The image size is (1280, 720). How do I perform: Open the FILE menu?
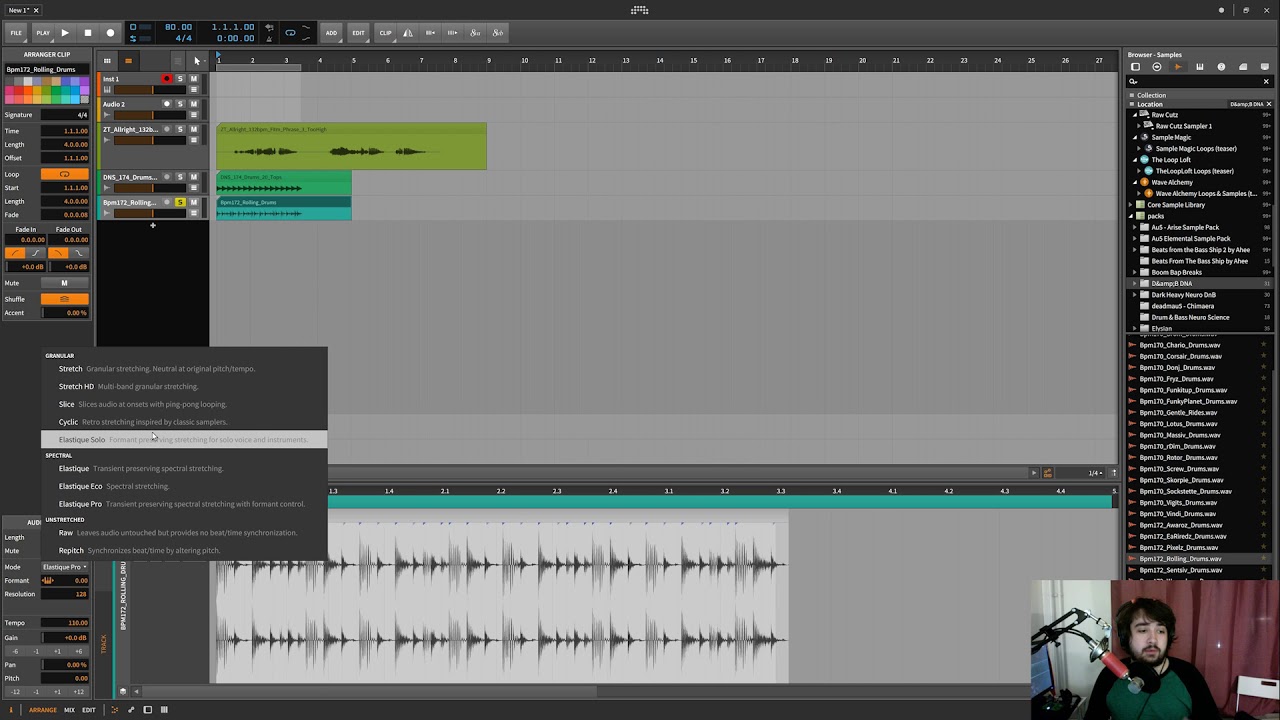[16, 33]
